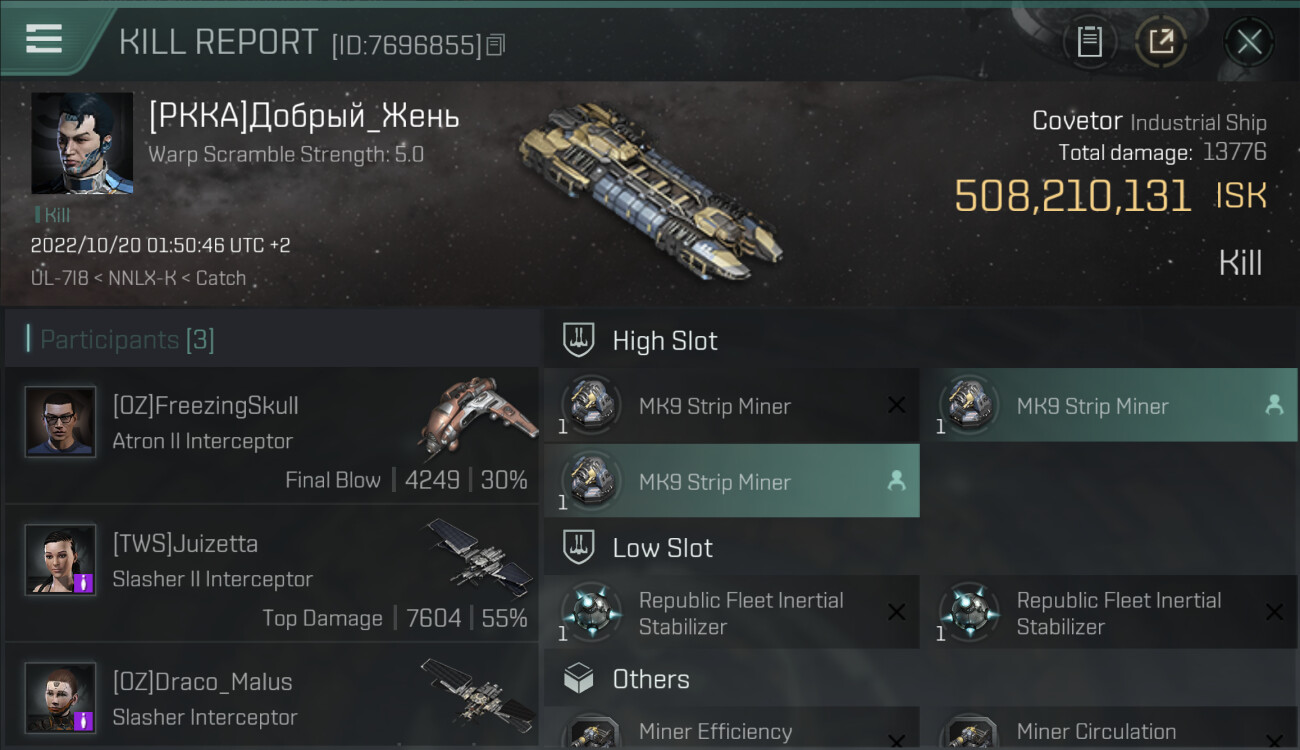The image size is (1300, 750).
Task: Collapse the Low Slot section header
Action: [x=921, y=548]
